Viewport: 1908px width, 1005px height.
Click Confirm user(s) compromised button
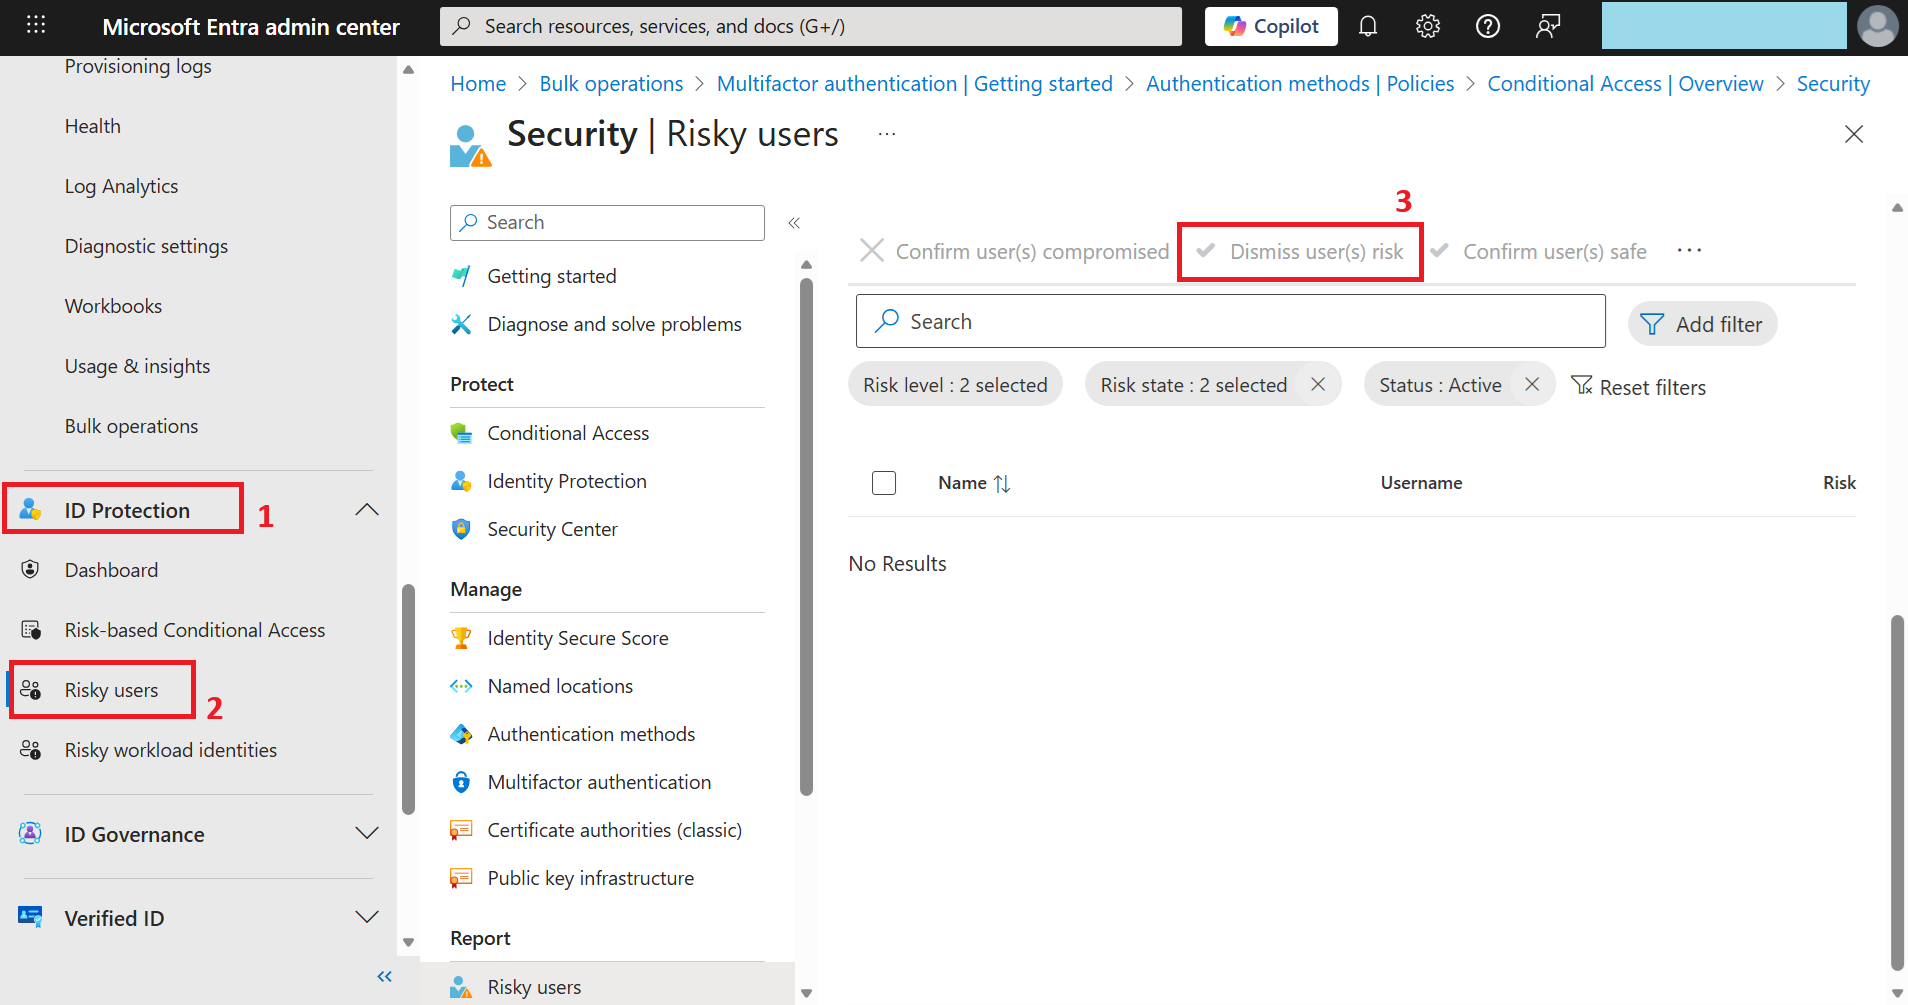(1014, 251)
